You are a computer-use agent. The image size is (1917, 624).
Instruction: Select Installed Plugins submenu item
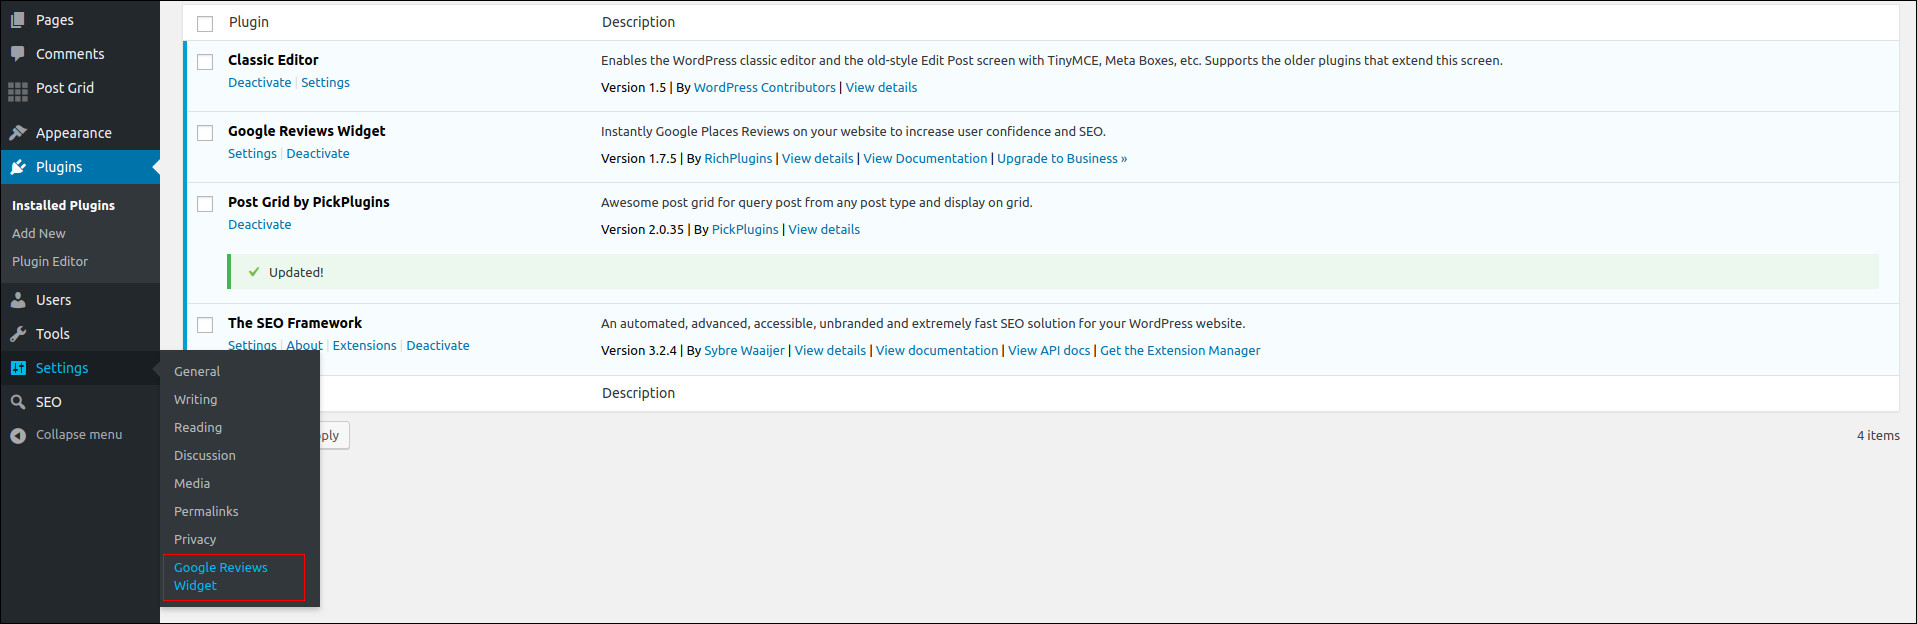(63, 205)
